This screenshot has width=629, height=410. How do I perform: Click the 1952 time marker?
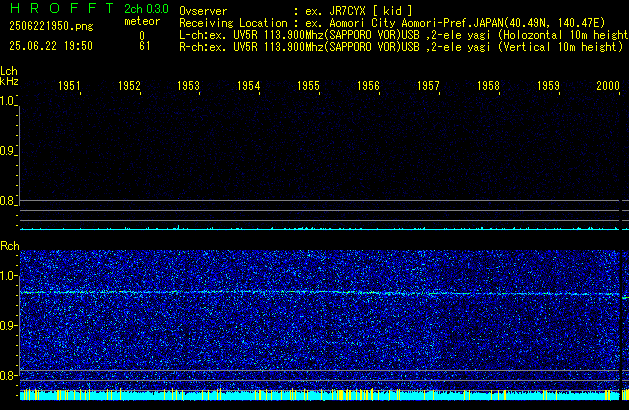(x=129, y=86)
